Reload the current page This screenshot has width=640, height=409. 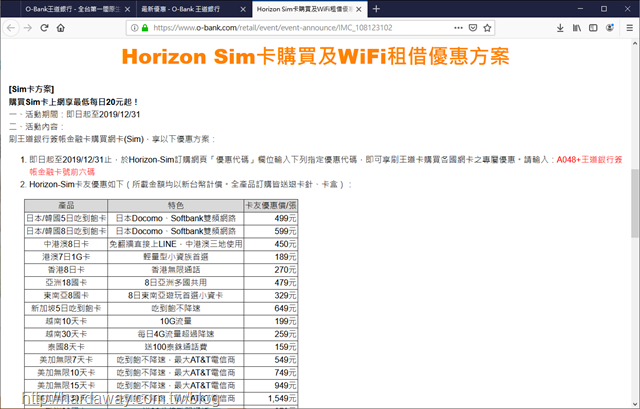click(44, 28)
